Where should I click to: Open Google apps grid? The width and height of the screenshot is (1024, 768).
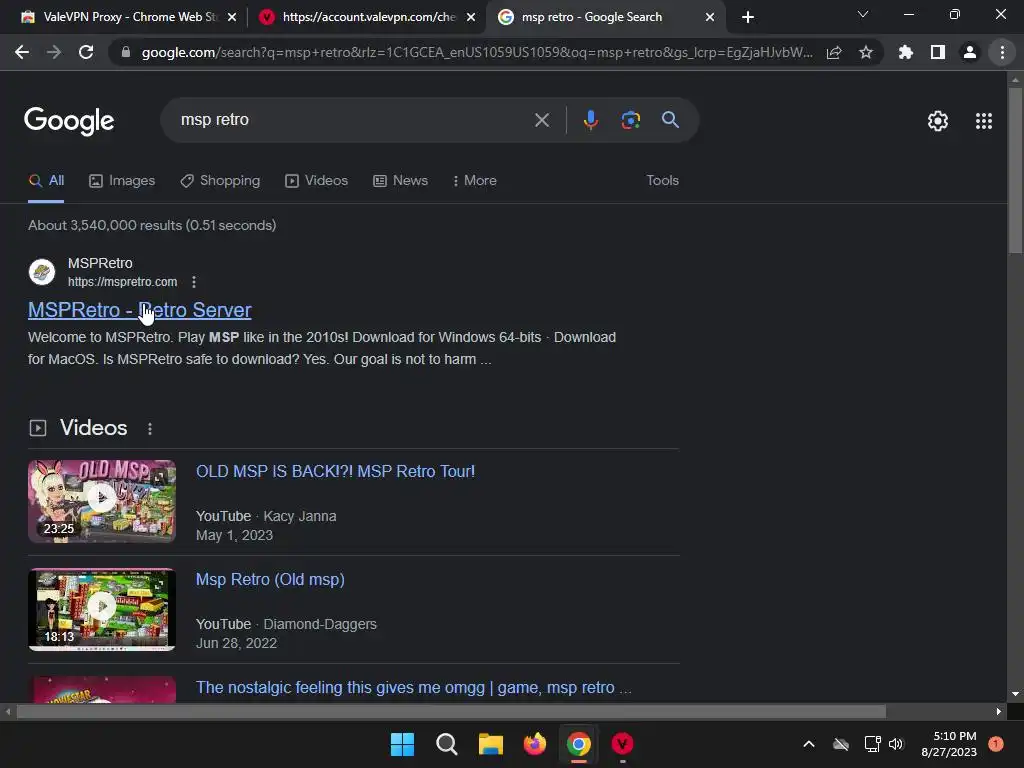(x=984, y=121)
